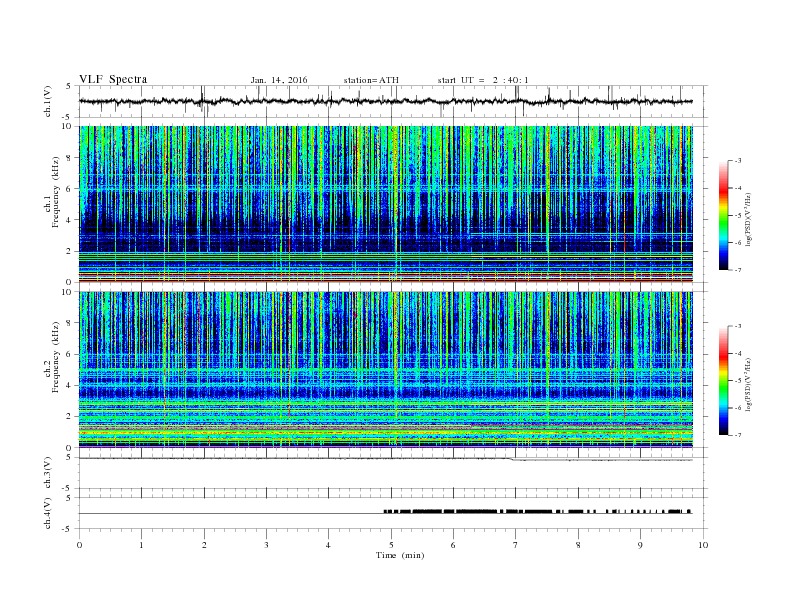
Task: Click the ch.1 spectrogram color scale bar
Action: [x=723, y=215]
